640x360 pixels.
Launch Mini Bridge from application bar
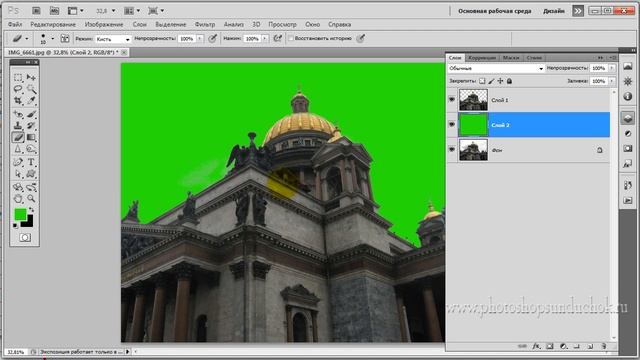(x=54, y=11)
